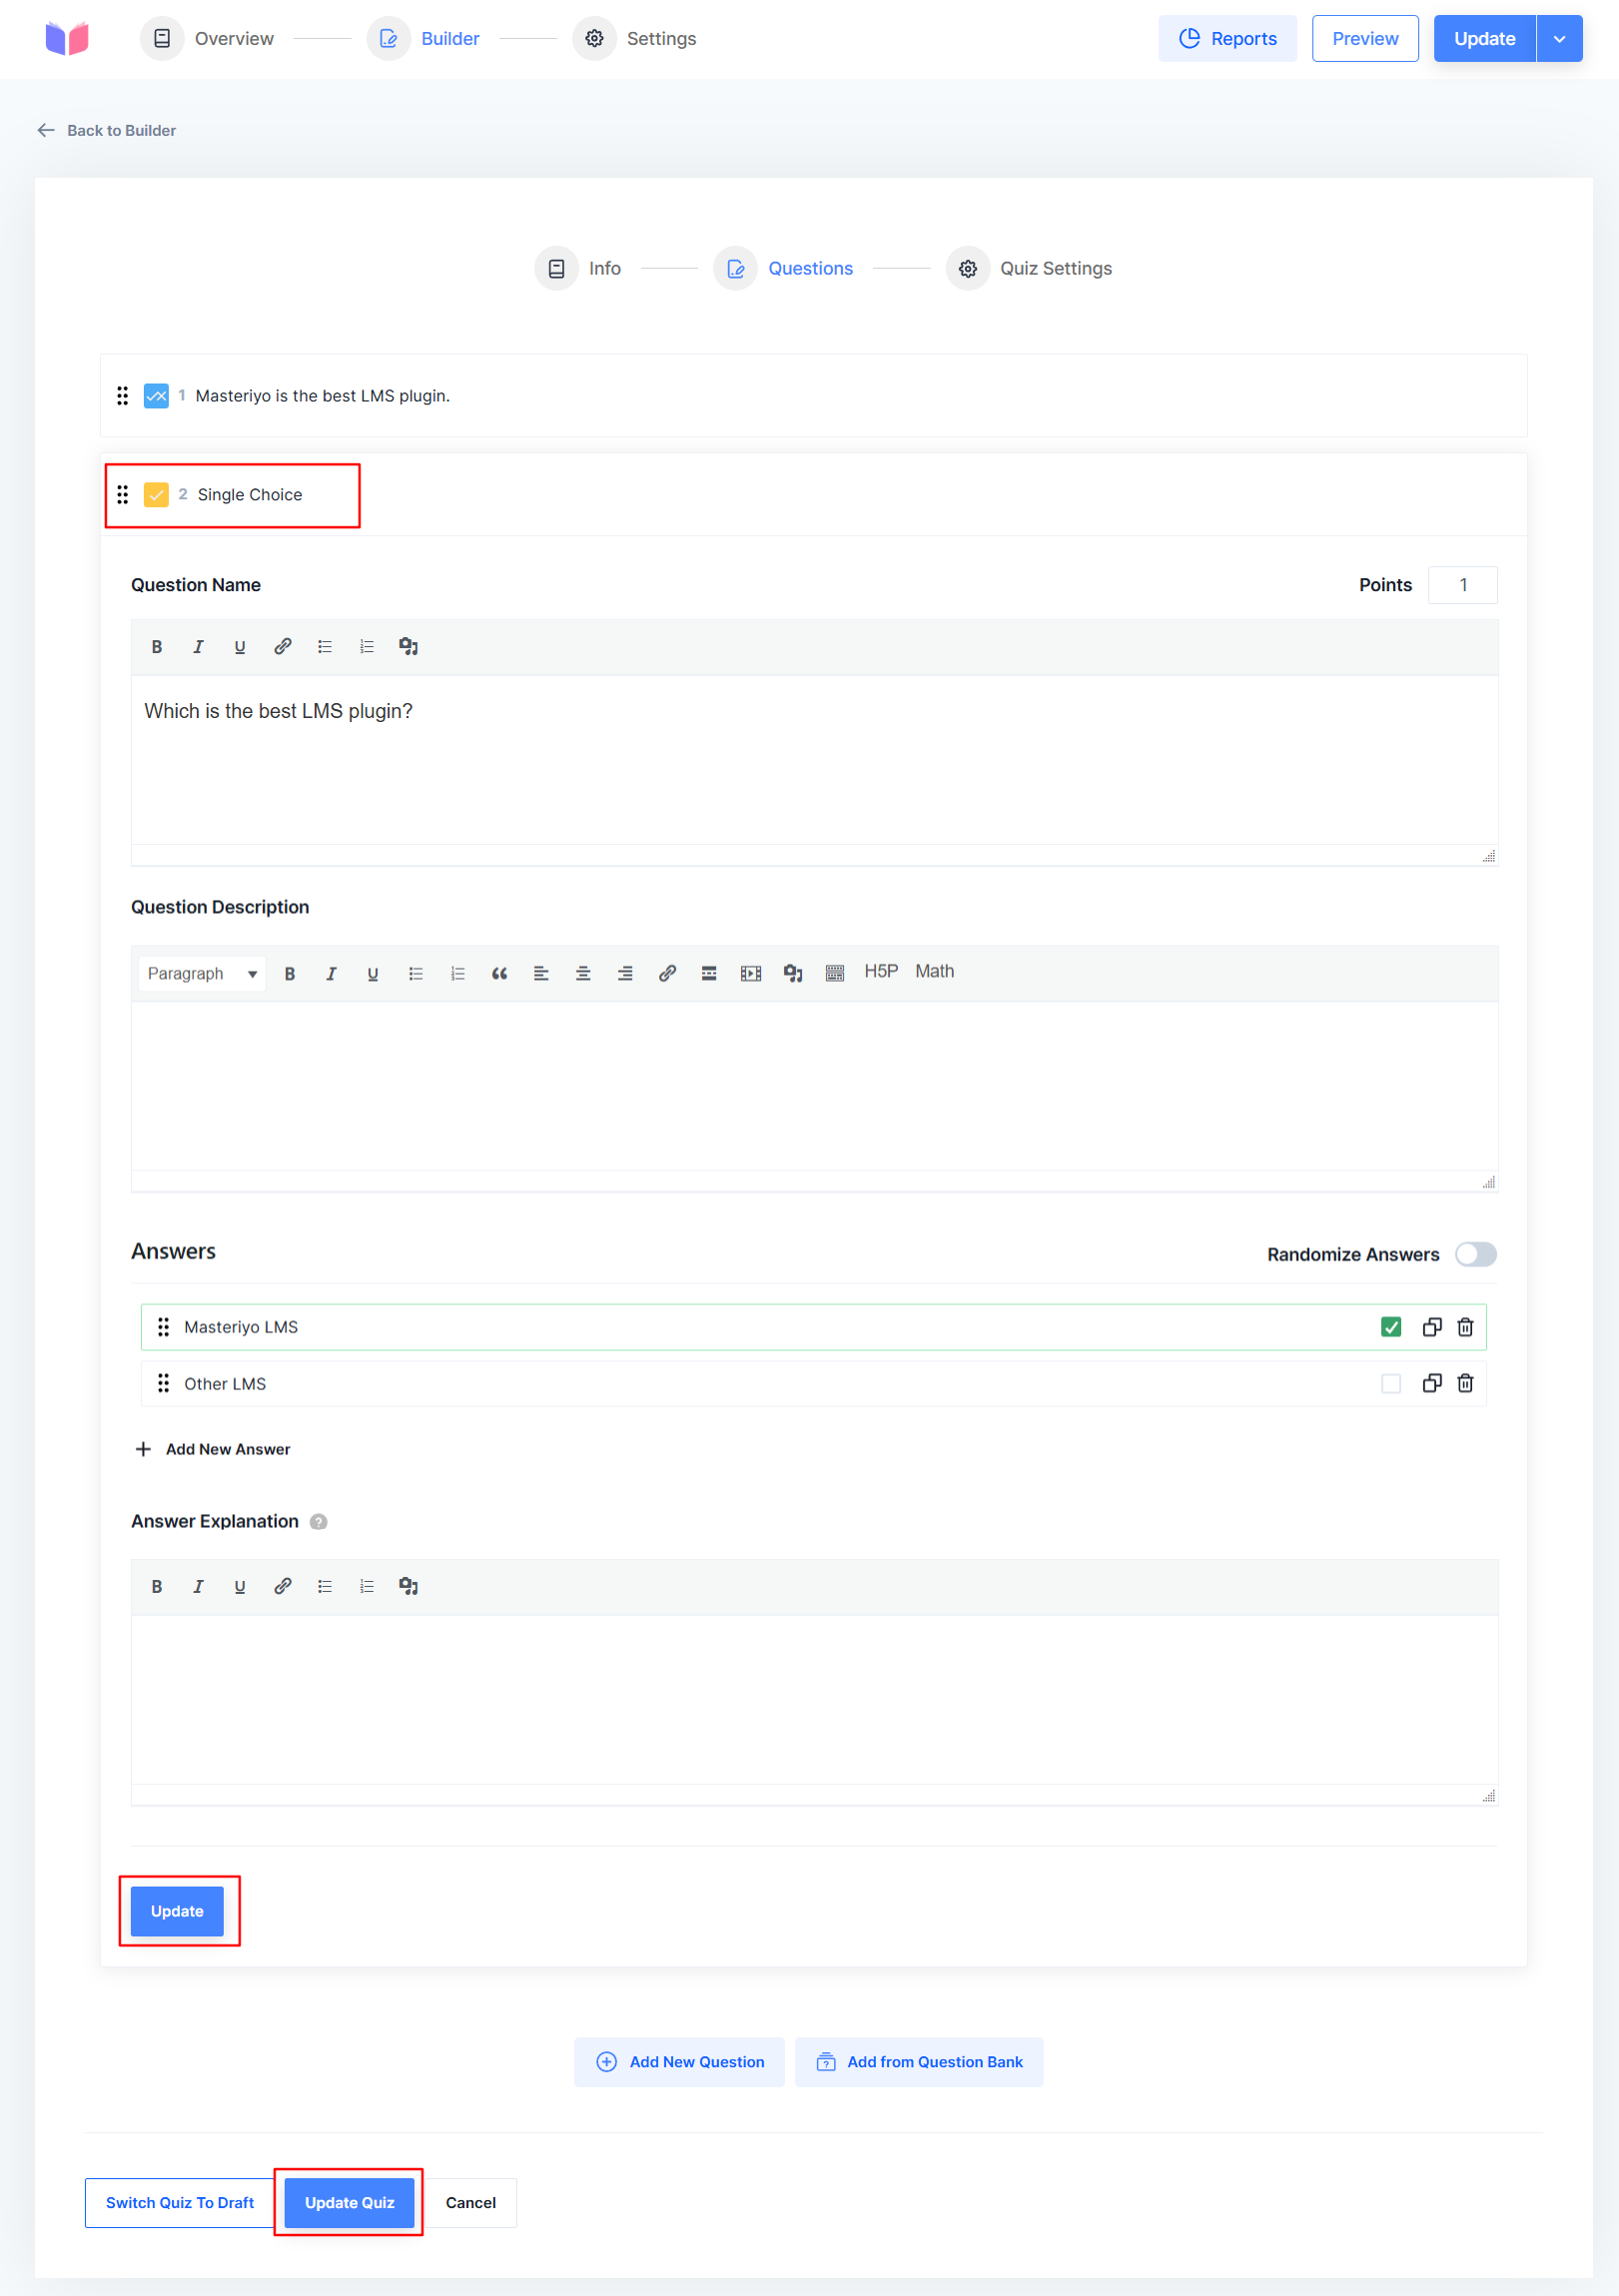Underline text in Question Name toolbar
This screenshot has height=2296, width=1619.
240,647
